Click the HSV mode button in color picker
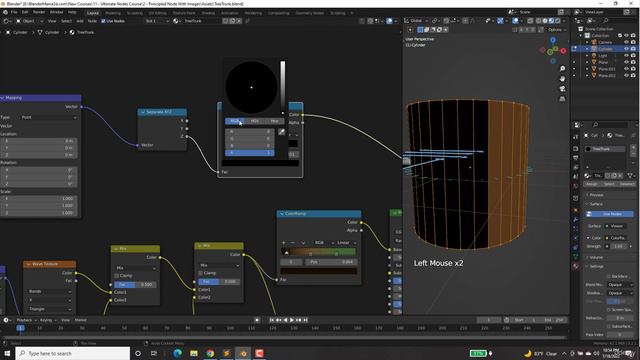Screen dimensions: 640x360 (255, 121)
